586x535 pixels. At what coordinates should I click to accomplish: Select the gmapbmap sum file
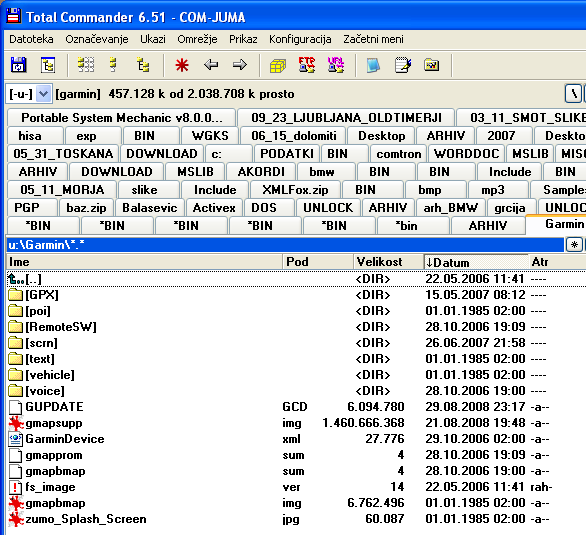pos(296,471)
